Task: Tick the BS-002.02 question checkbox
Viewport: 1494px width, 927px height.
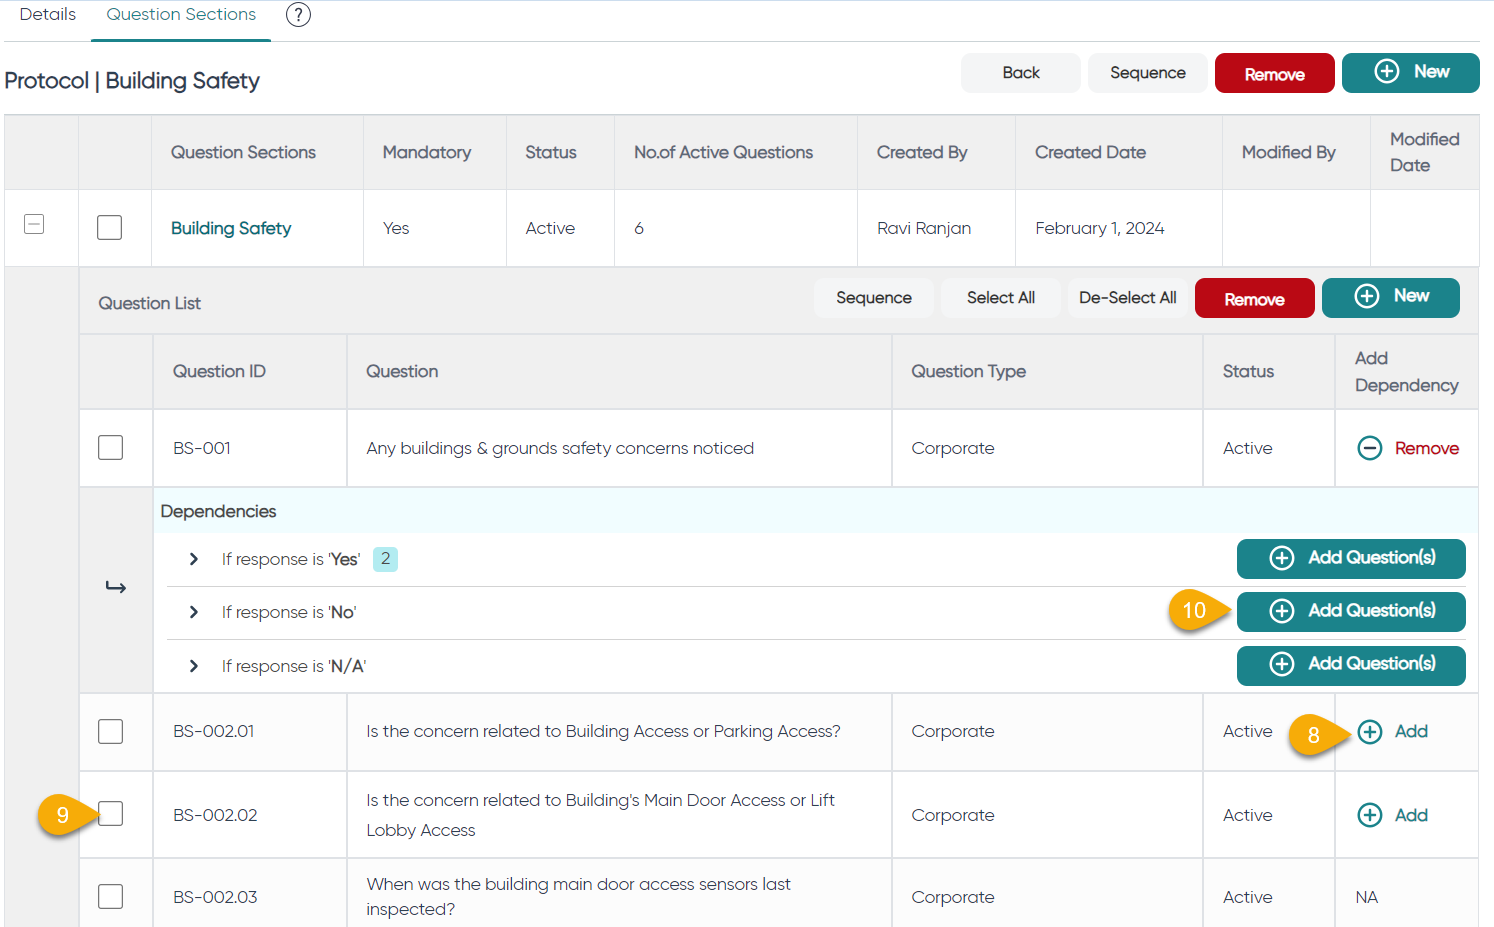Action: click(111, 813)
